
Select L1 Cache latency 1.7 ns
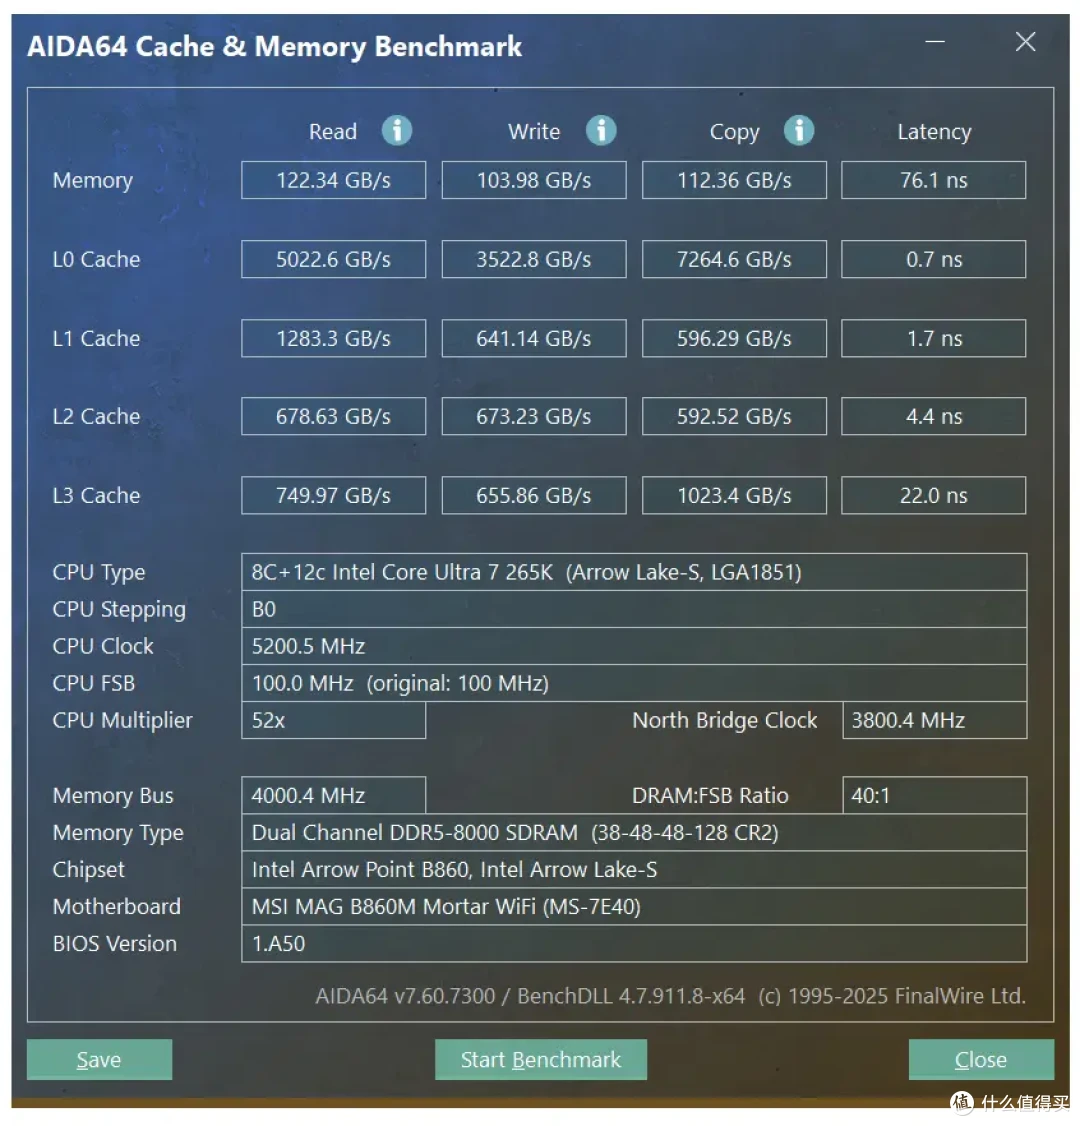click(934, 338)
